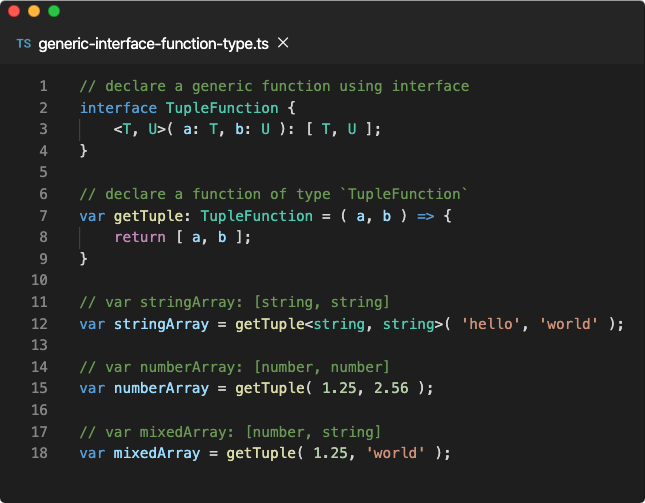This screenshot has width=645, height=503.
Task: Click the 'getTuple' call on line 12
Action: [270, 324]
